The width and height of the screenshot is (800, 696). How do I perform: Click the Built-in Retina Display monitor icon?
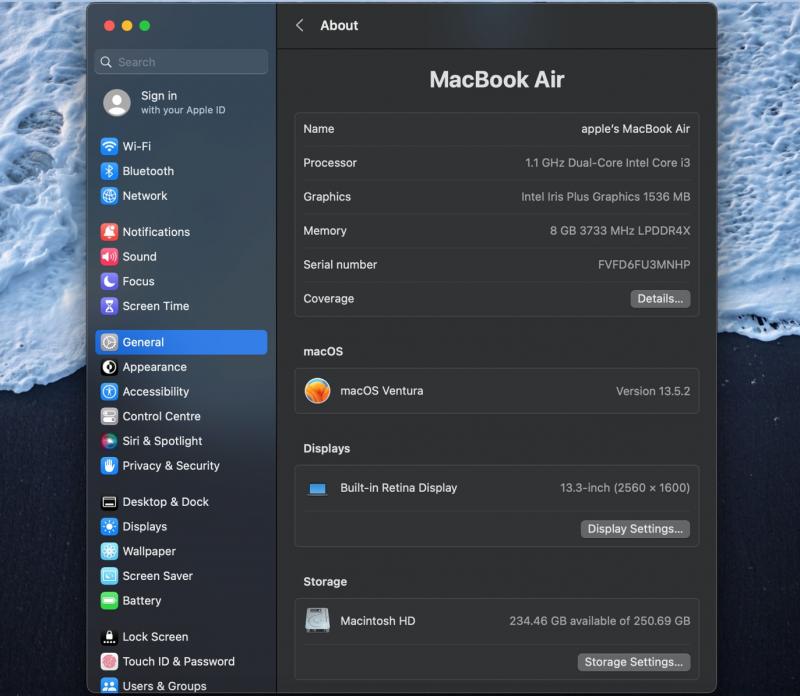click(x=317, y=489)
